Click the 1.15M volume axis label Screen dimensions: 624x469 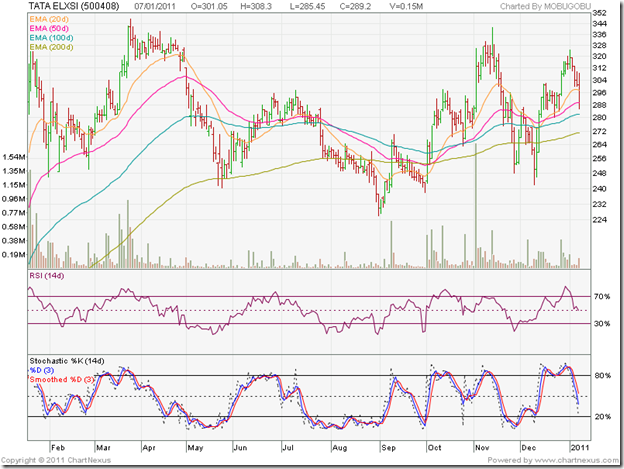point(14,185)
